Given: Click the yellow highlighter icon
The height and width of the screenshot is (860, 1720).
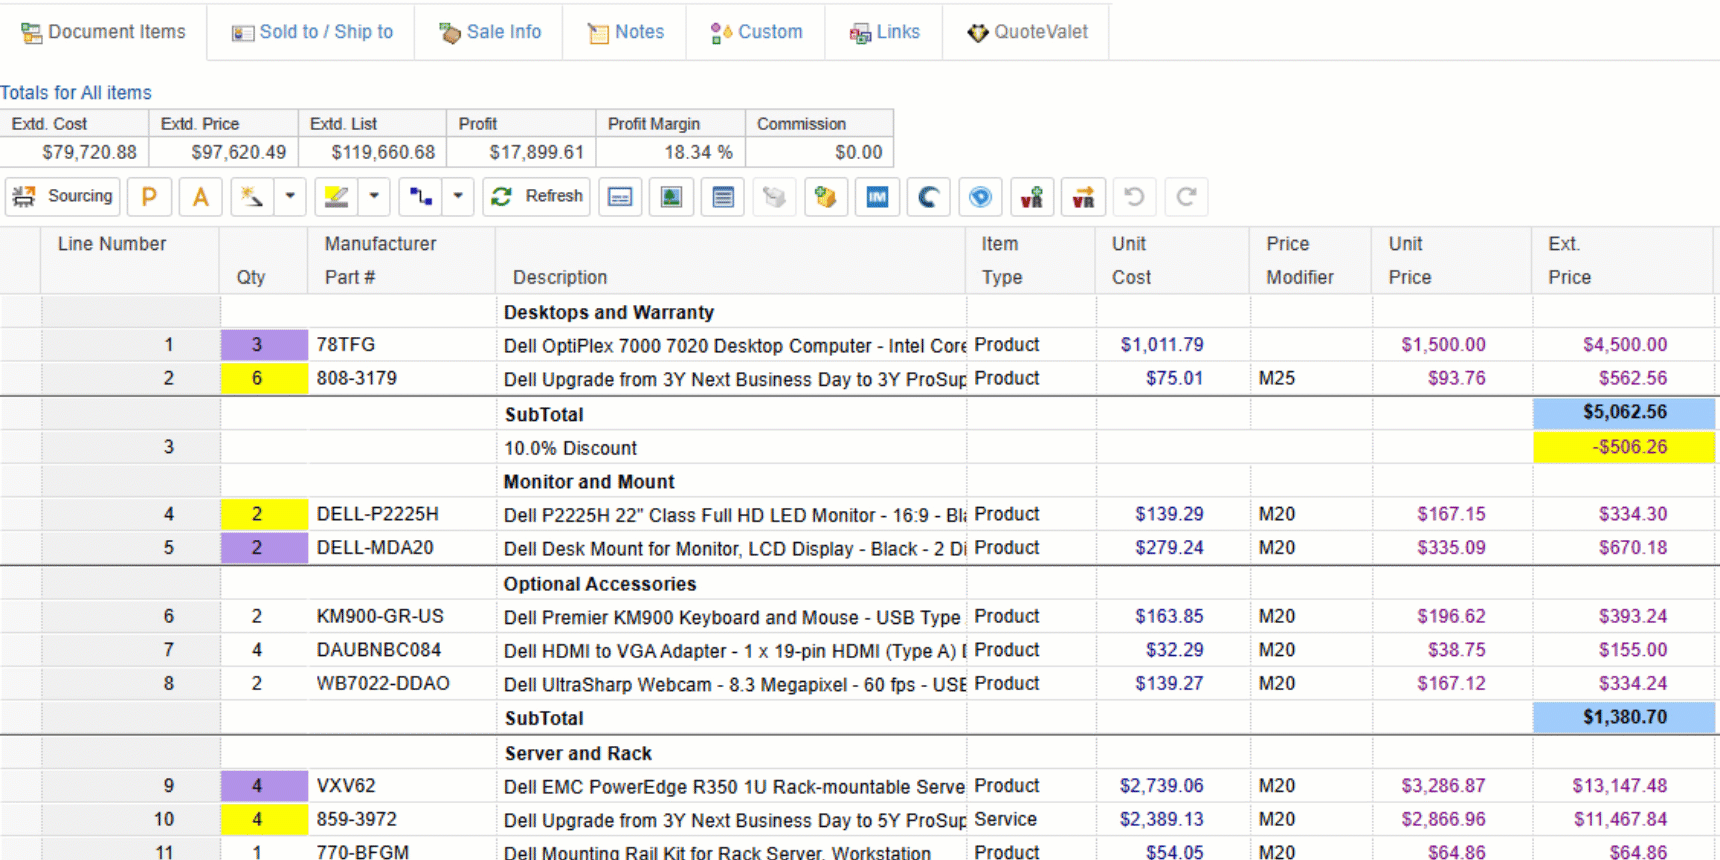Looking at the screenshot, I should tap(337, 197).
